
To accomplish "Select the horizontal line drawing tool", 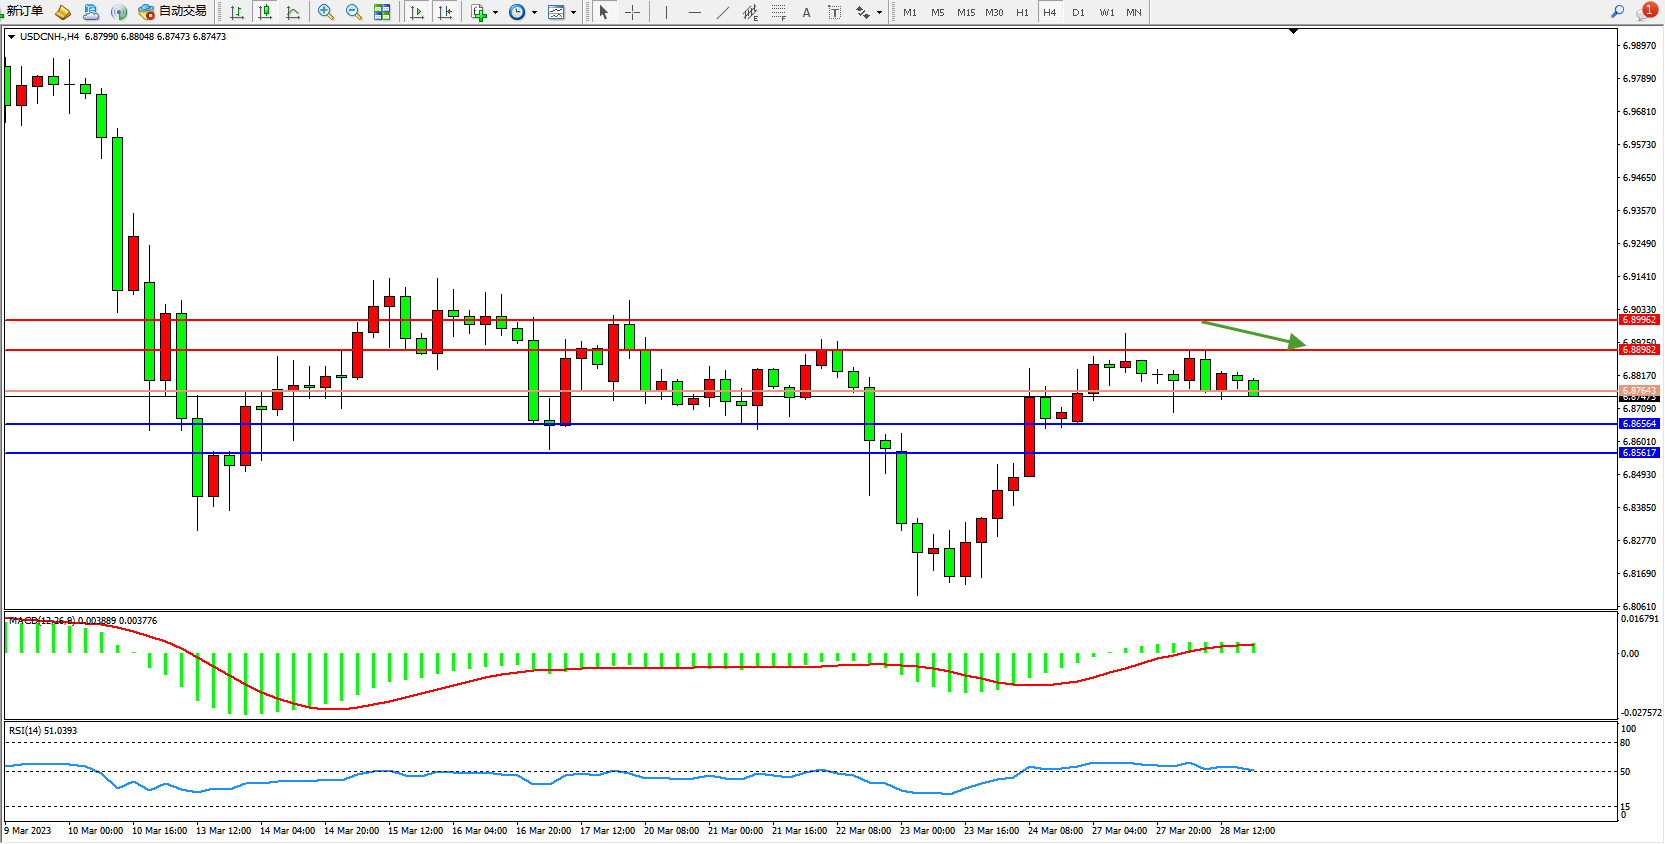I will [x=695, y=12].
